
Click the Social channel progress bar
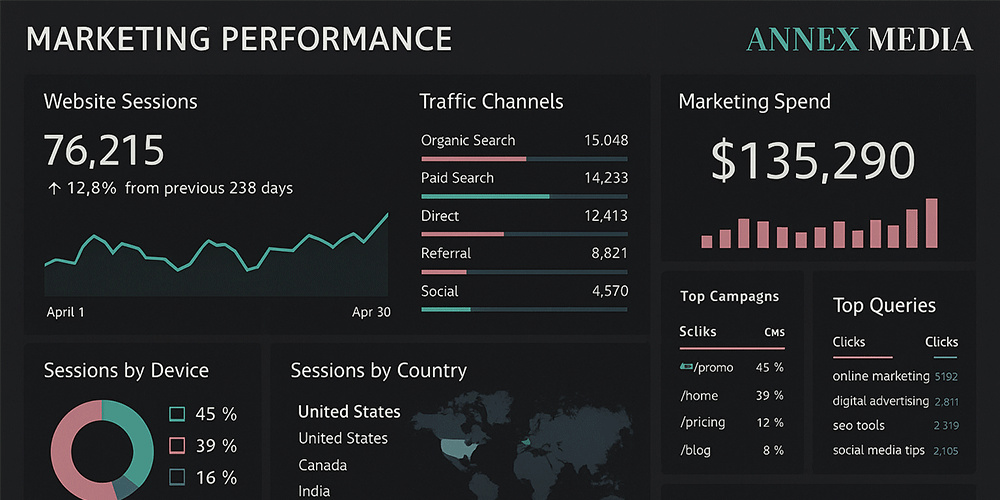tap(524, 309)
